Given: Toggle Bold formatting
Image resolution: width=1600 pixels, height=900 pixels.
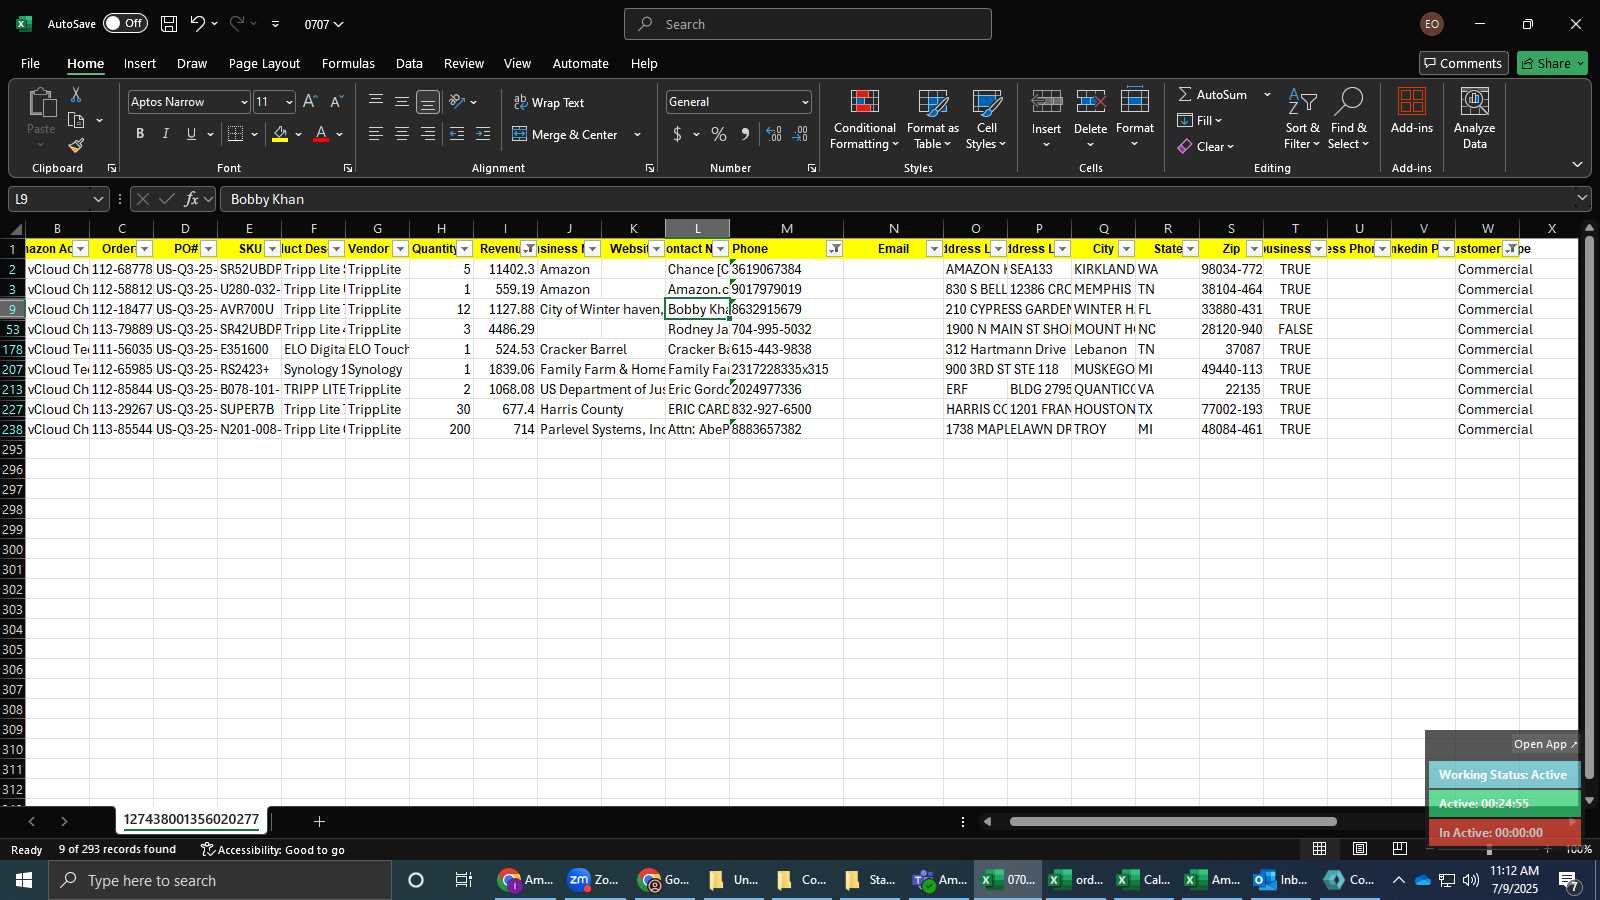Looking at the screenshot, I should (140, 134).
